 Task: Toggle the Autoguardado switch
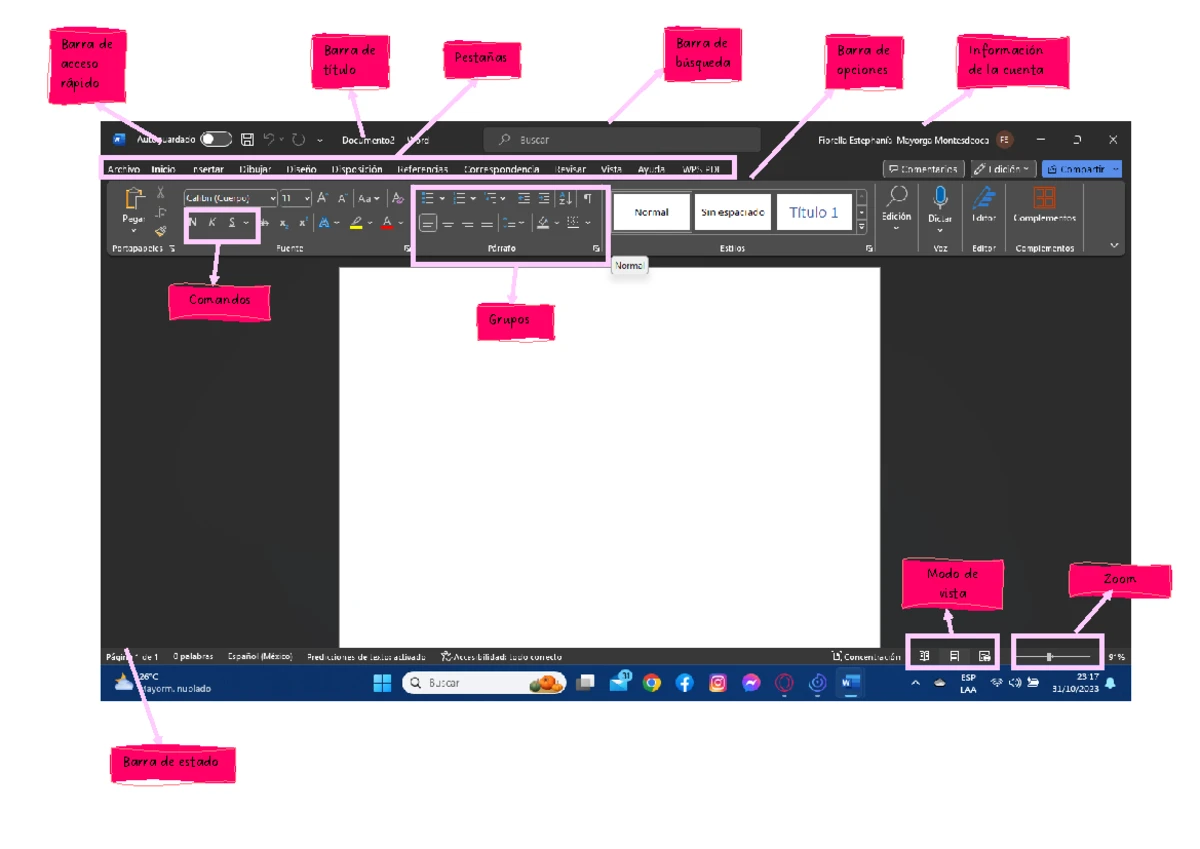click(215, 140)
